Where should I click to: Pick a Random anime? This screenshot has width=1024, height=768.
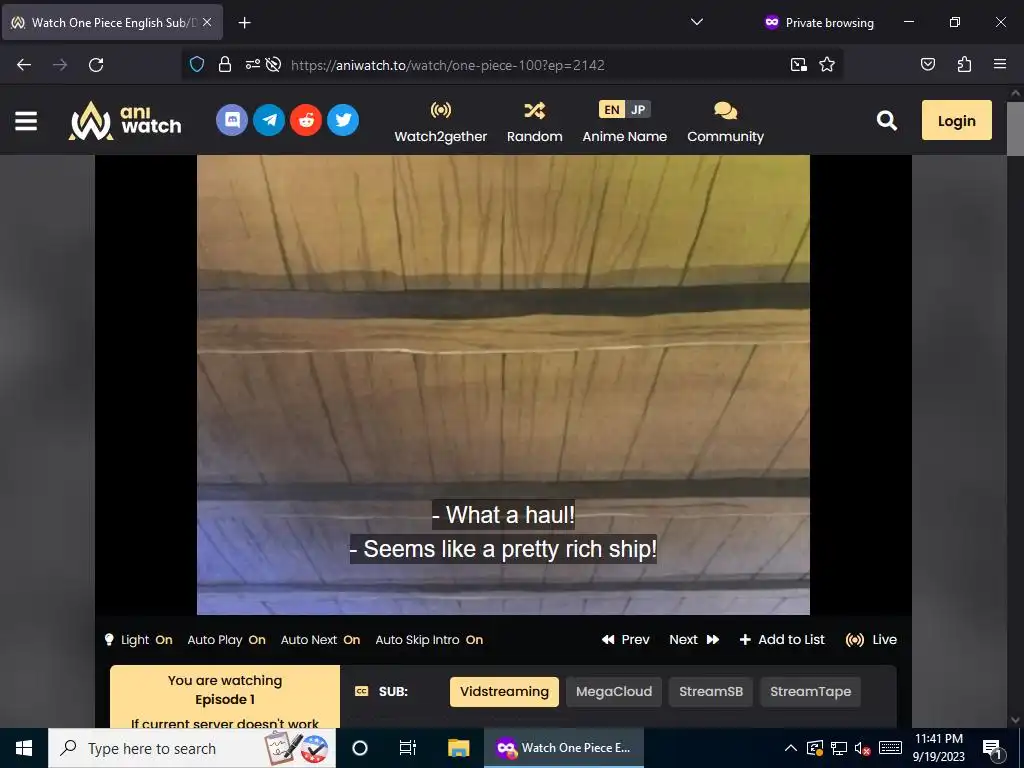click(x=534, y=122)
